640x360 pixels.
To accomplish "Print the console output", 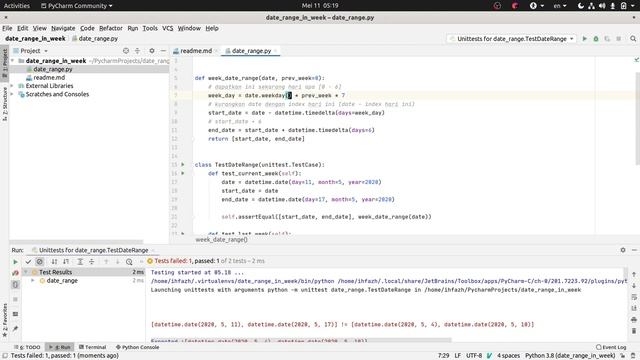I will tap(634, 320).
